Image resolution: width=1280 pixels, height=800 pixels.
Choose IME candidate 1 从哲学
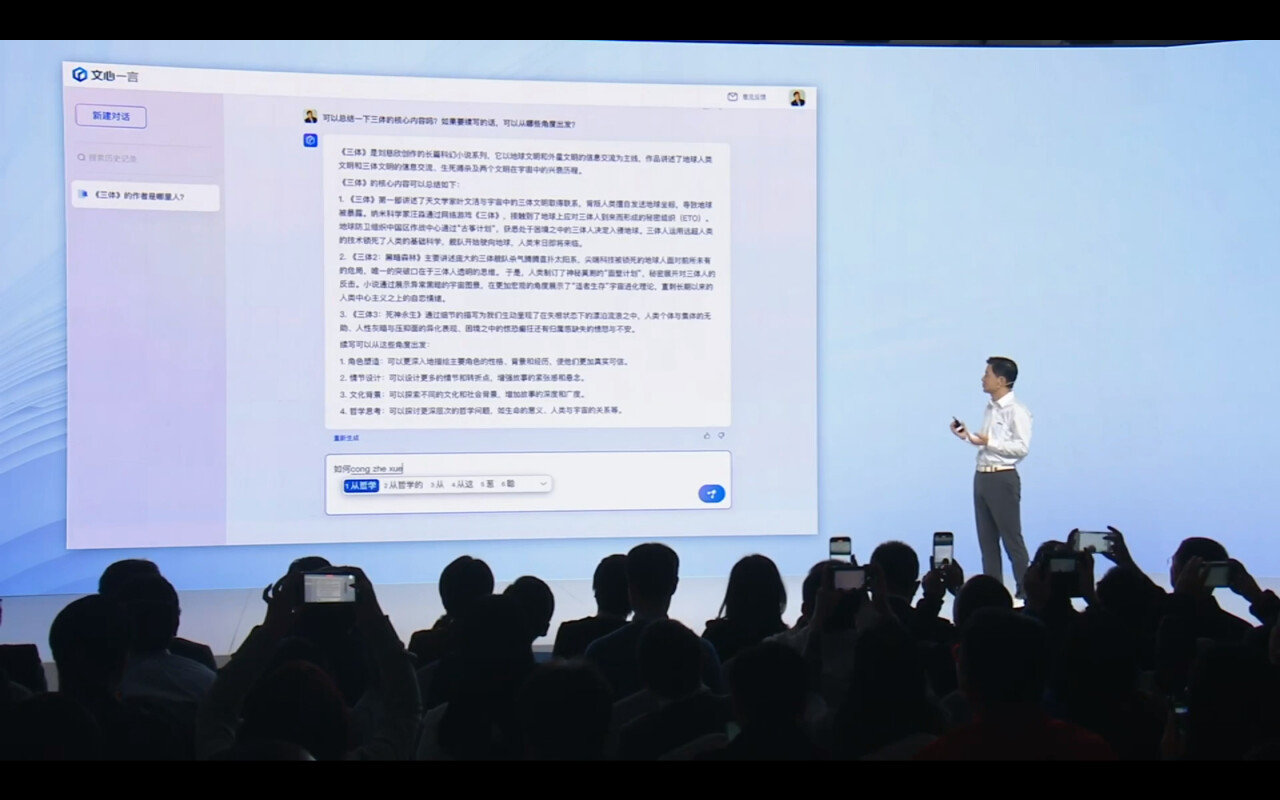click(361, 485)
